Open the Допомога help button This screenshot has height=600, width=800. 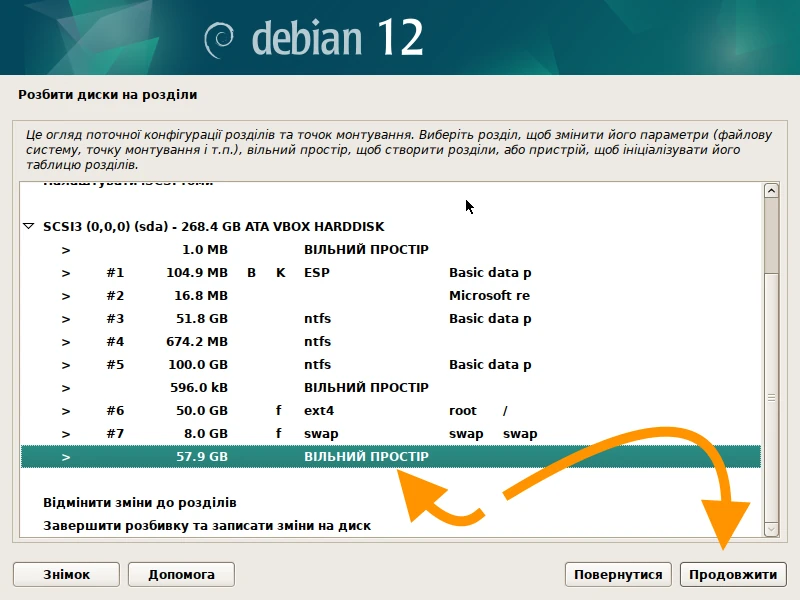181,574
